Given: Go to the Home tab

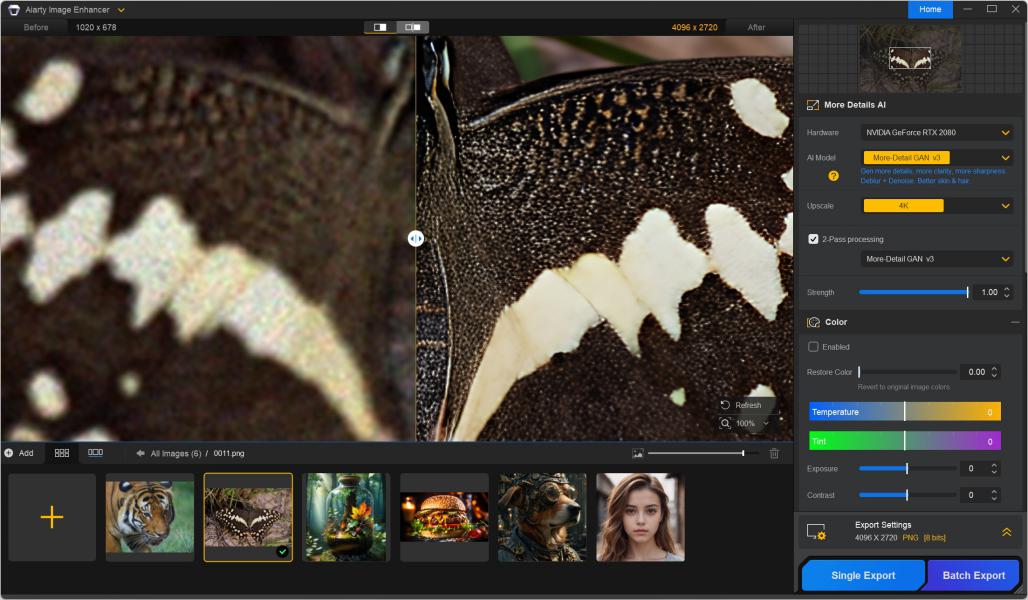Looking at the screenshot, I should 930,9.
